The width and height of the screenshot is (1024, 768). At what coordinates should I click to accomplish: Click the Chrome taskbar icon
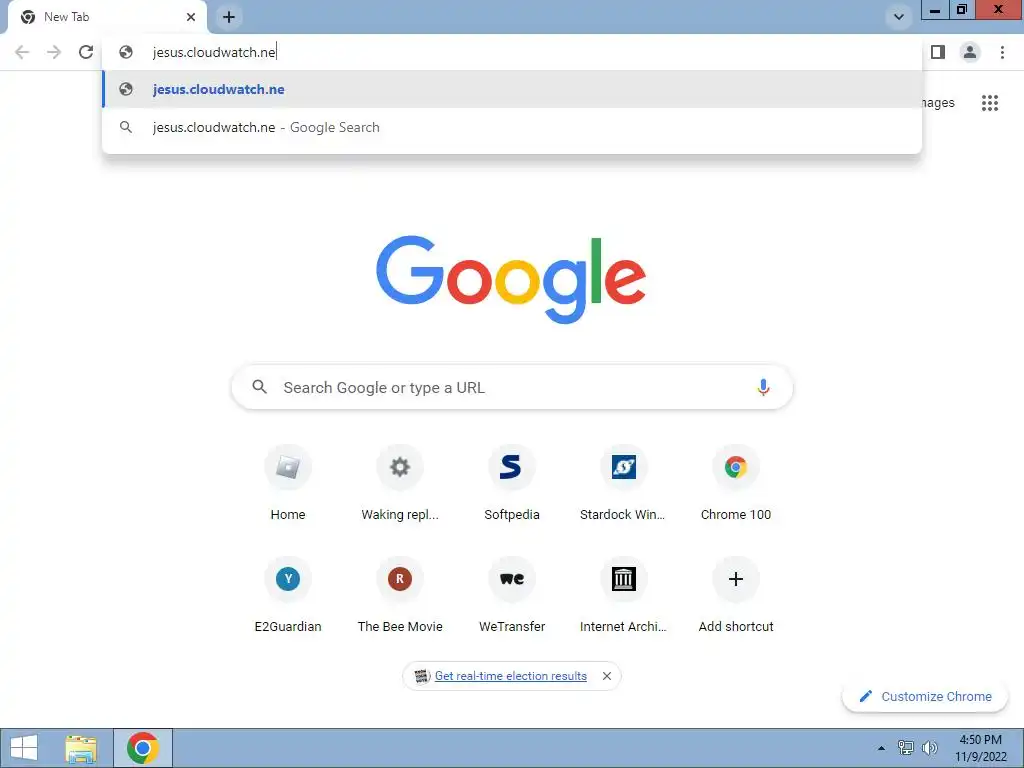(x=143, y=748)
